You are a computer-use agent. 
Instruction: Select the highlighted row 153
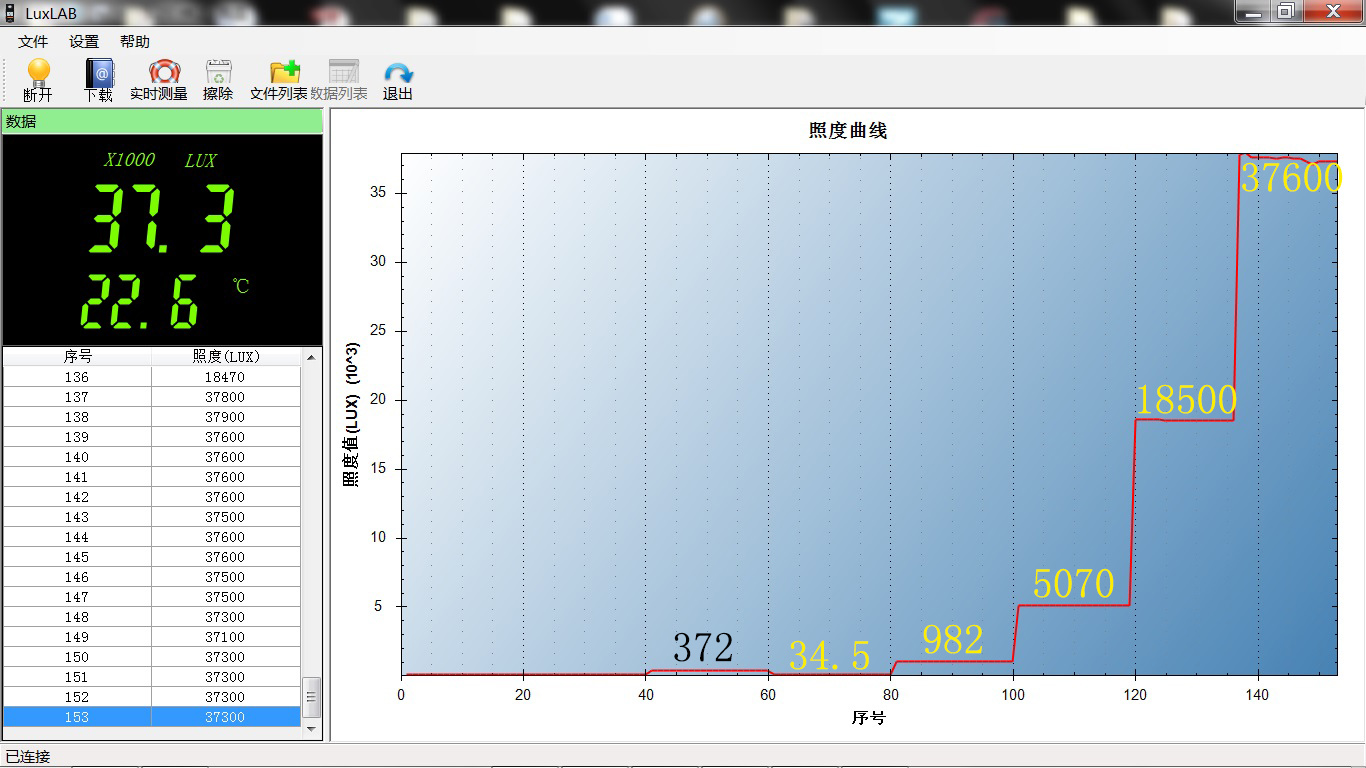pyautogui.click(x=152, y=717)
